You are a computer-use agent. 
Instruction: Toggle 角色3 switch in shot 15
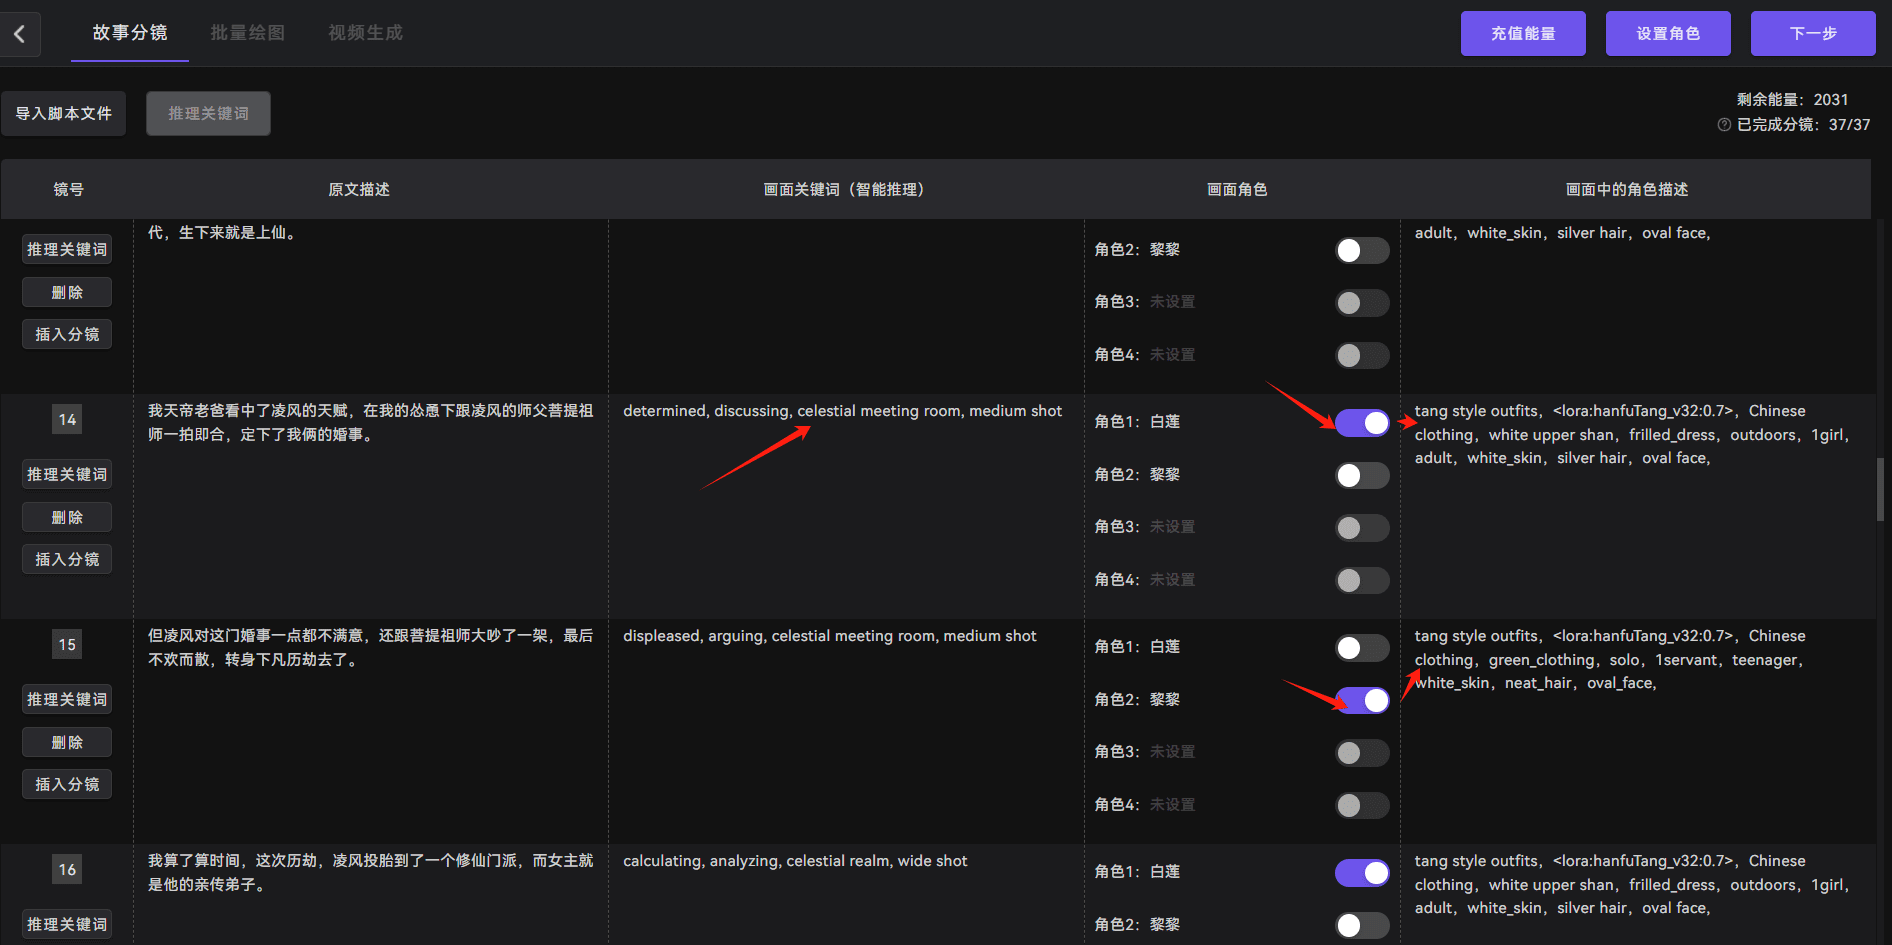1362,753
